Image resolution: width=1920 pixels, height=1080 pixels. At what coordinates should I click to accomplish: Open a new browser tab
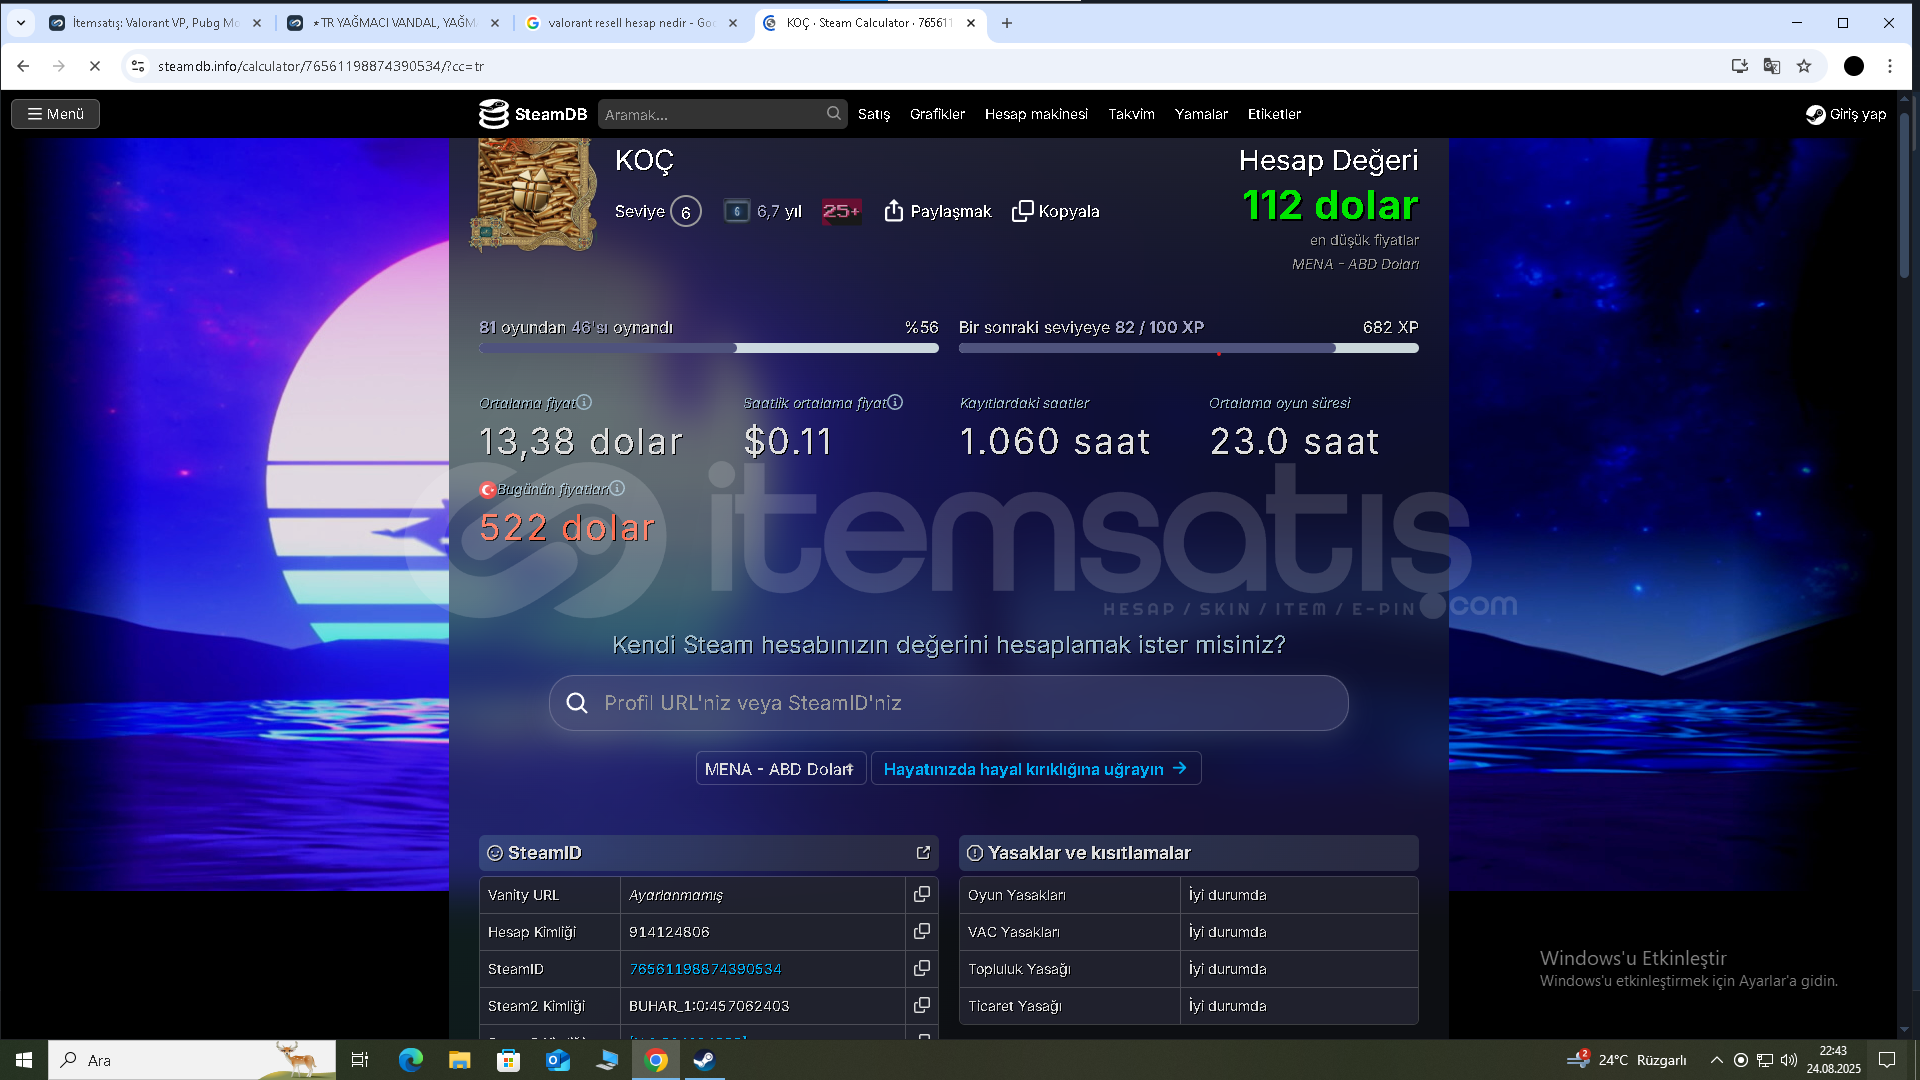click(1007, 23)
